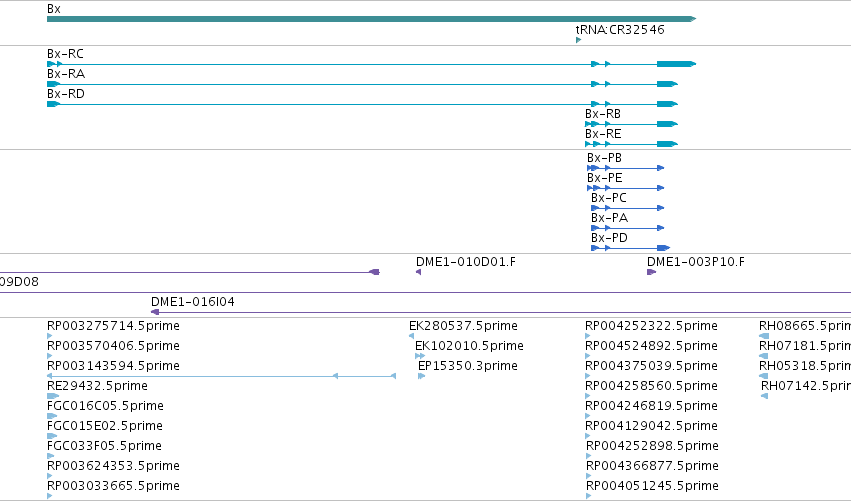Select the Bx-RC transcript label
The height and width of the screenshot is (501, 851).
65,54
